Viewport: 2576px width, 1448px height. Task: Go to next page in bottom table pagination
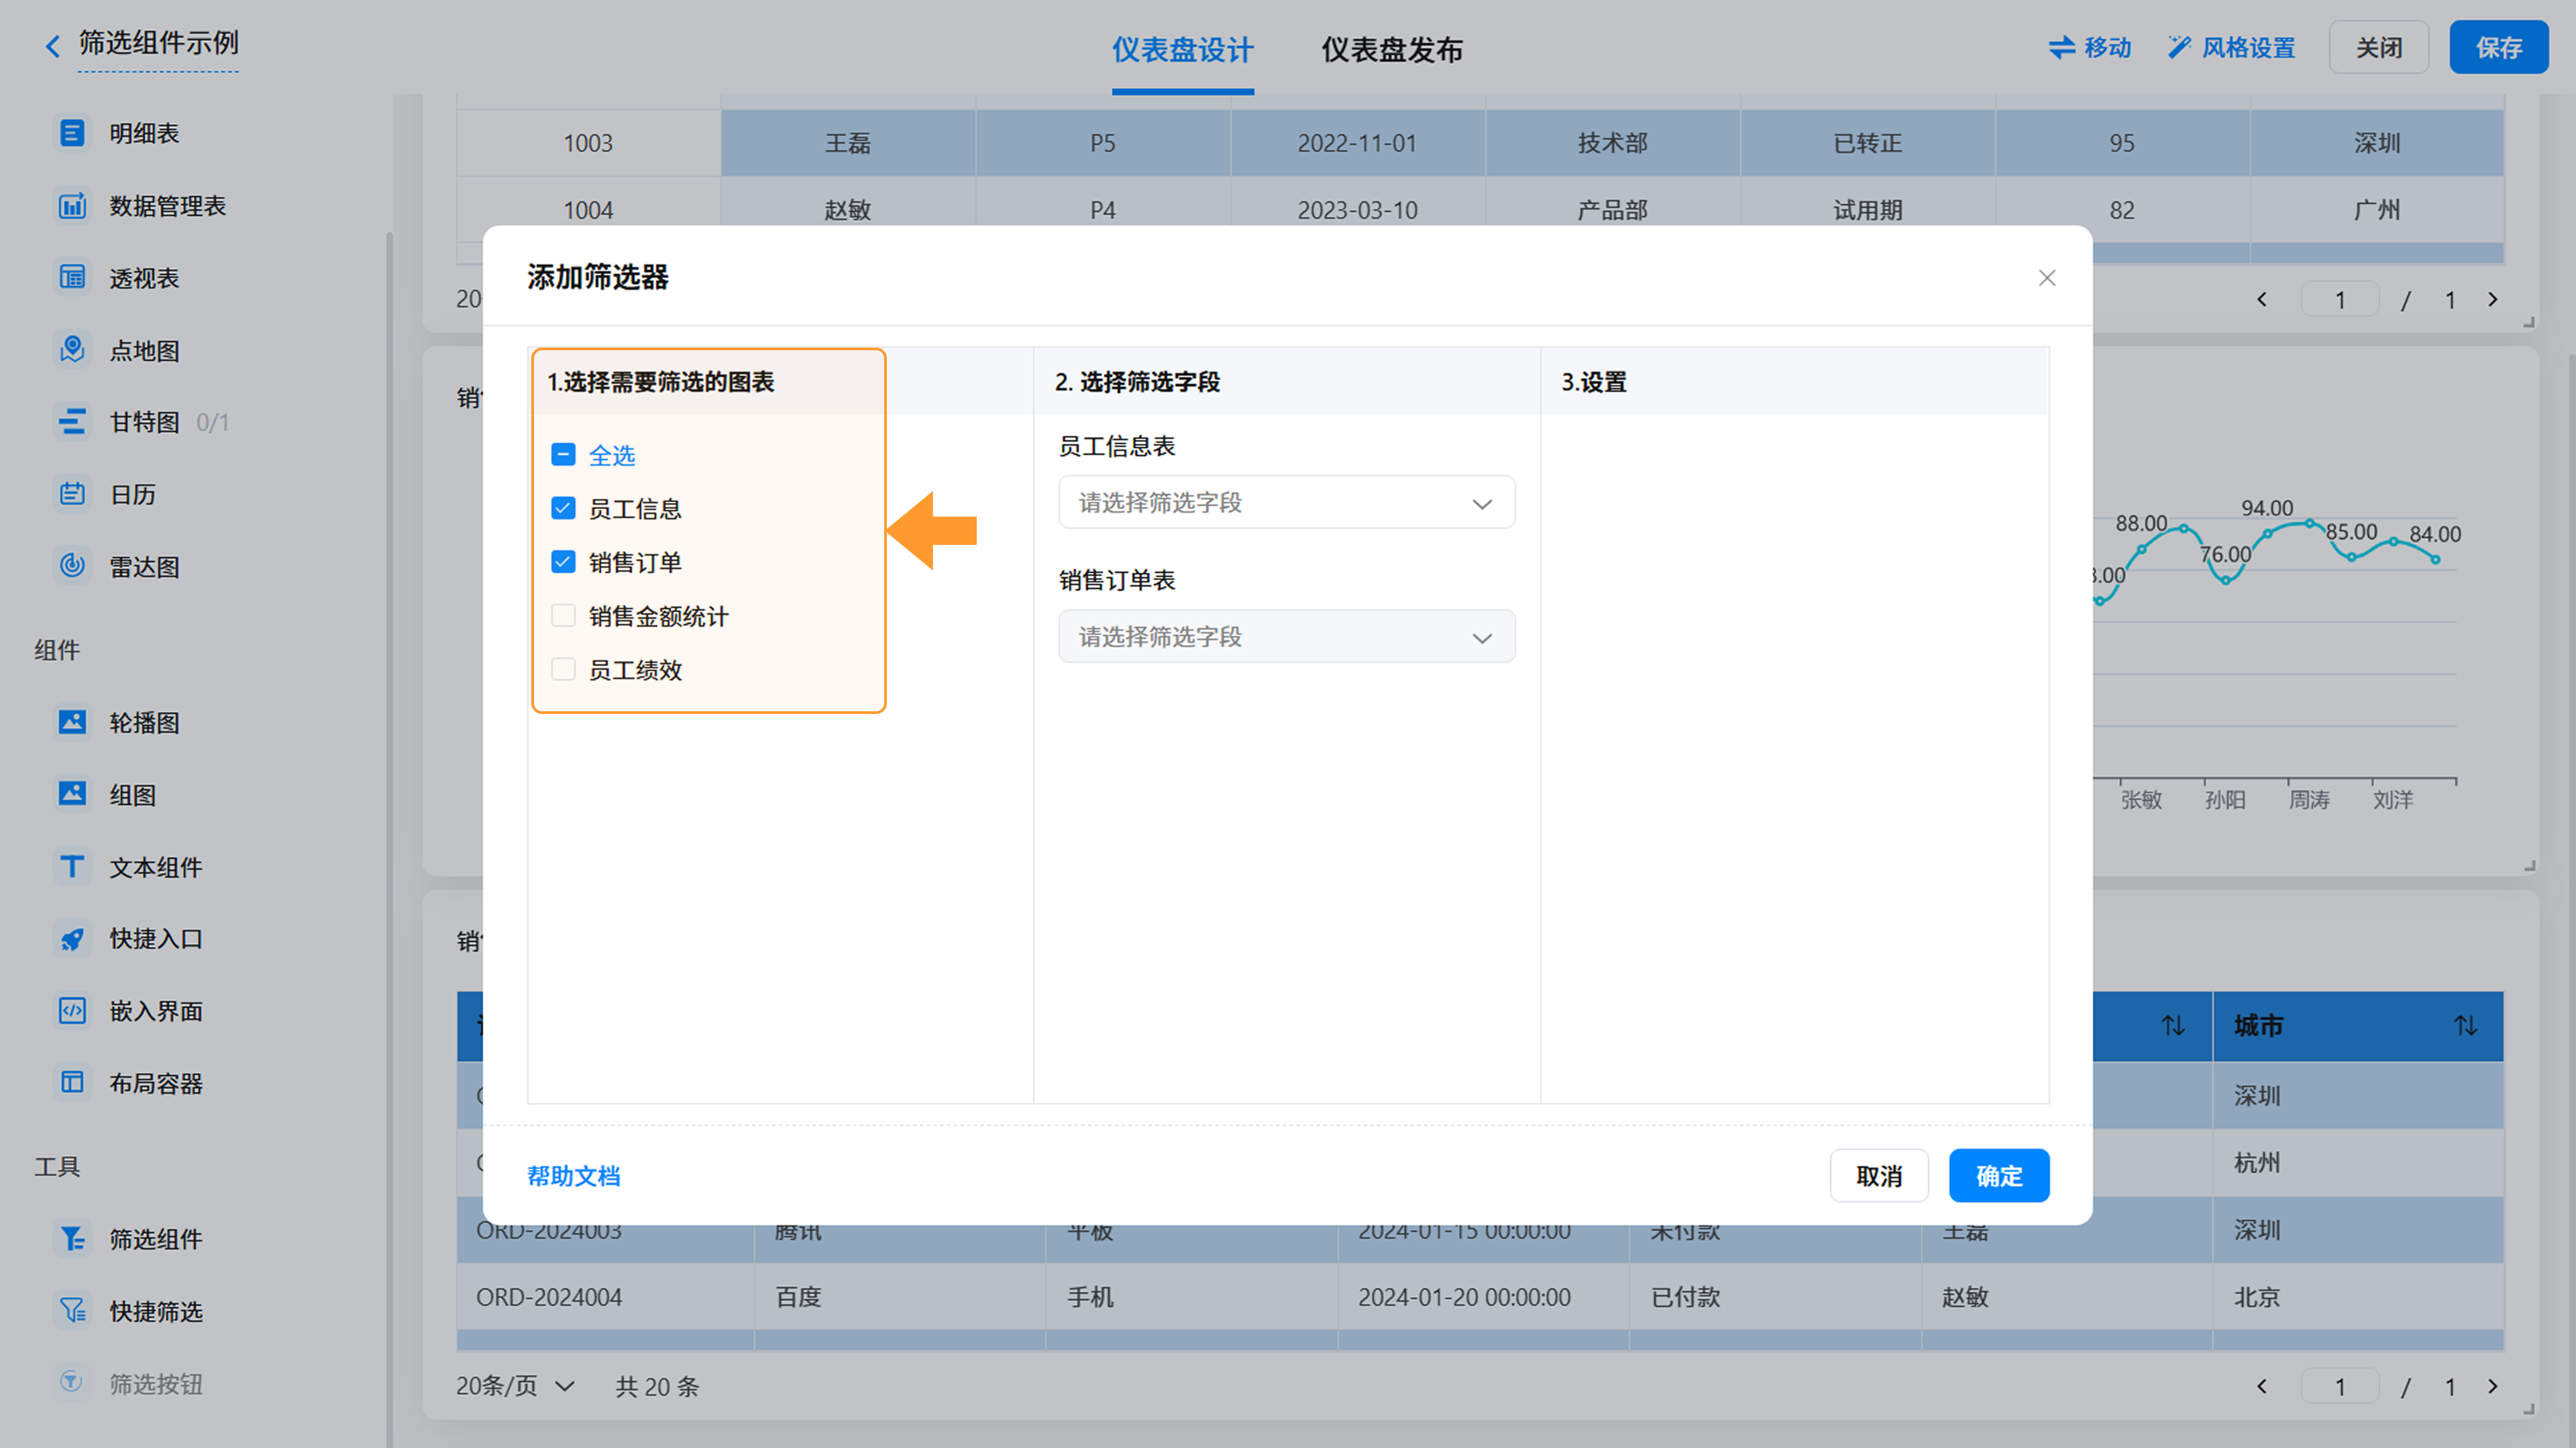coord(2493,1386)
